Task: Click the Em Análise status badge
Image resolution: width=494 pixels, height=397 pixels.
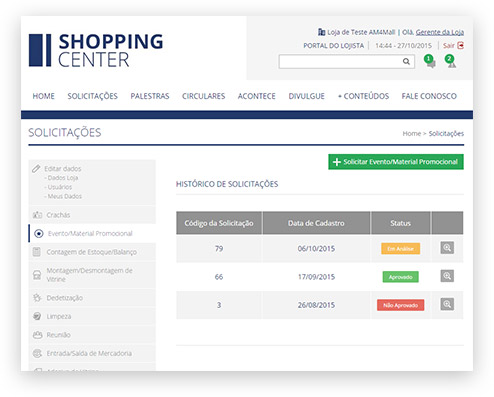Action: point(400,248)
